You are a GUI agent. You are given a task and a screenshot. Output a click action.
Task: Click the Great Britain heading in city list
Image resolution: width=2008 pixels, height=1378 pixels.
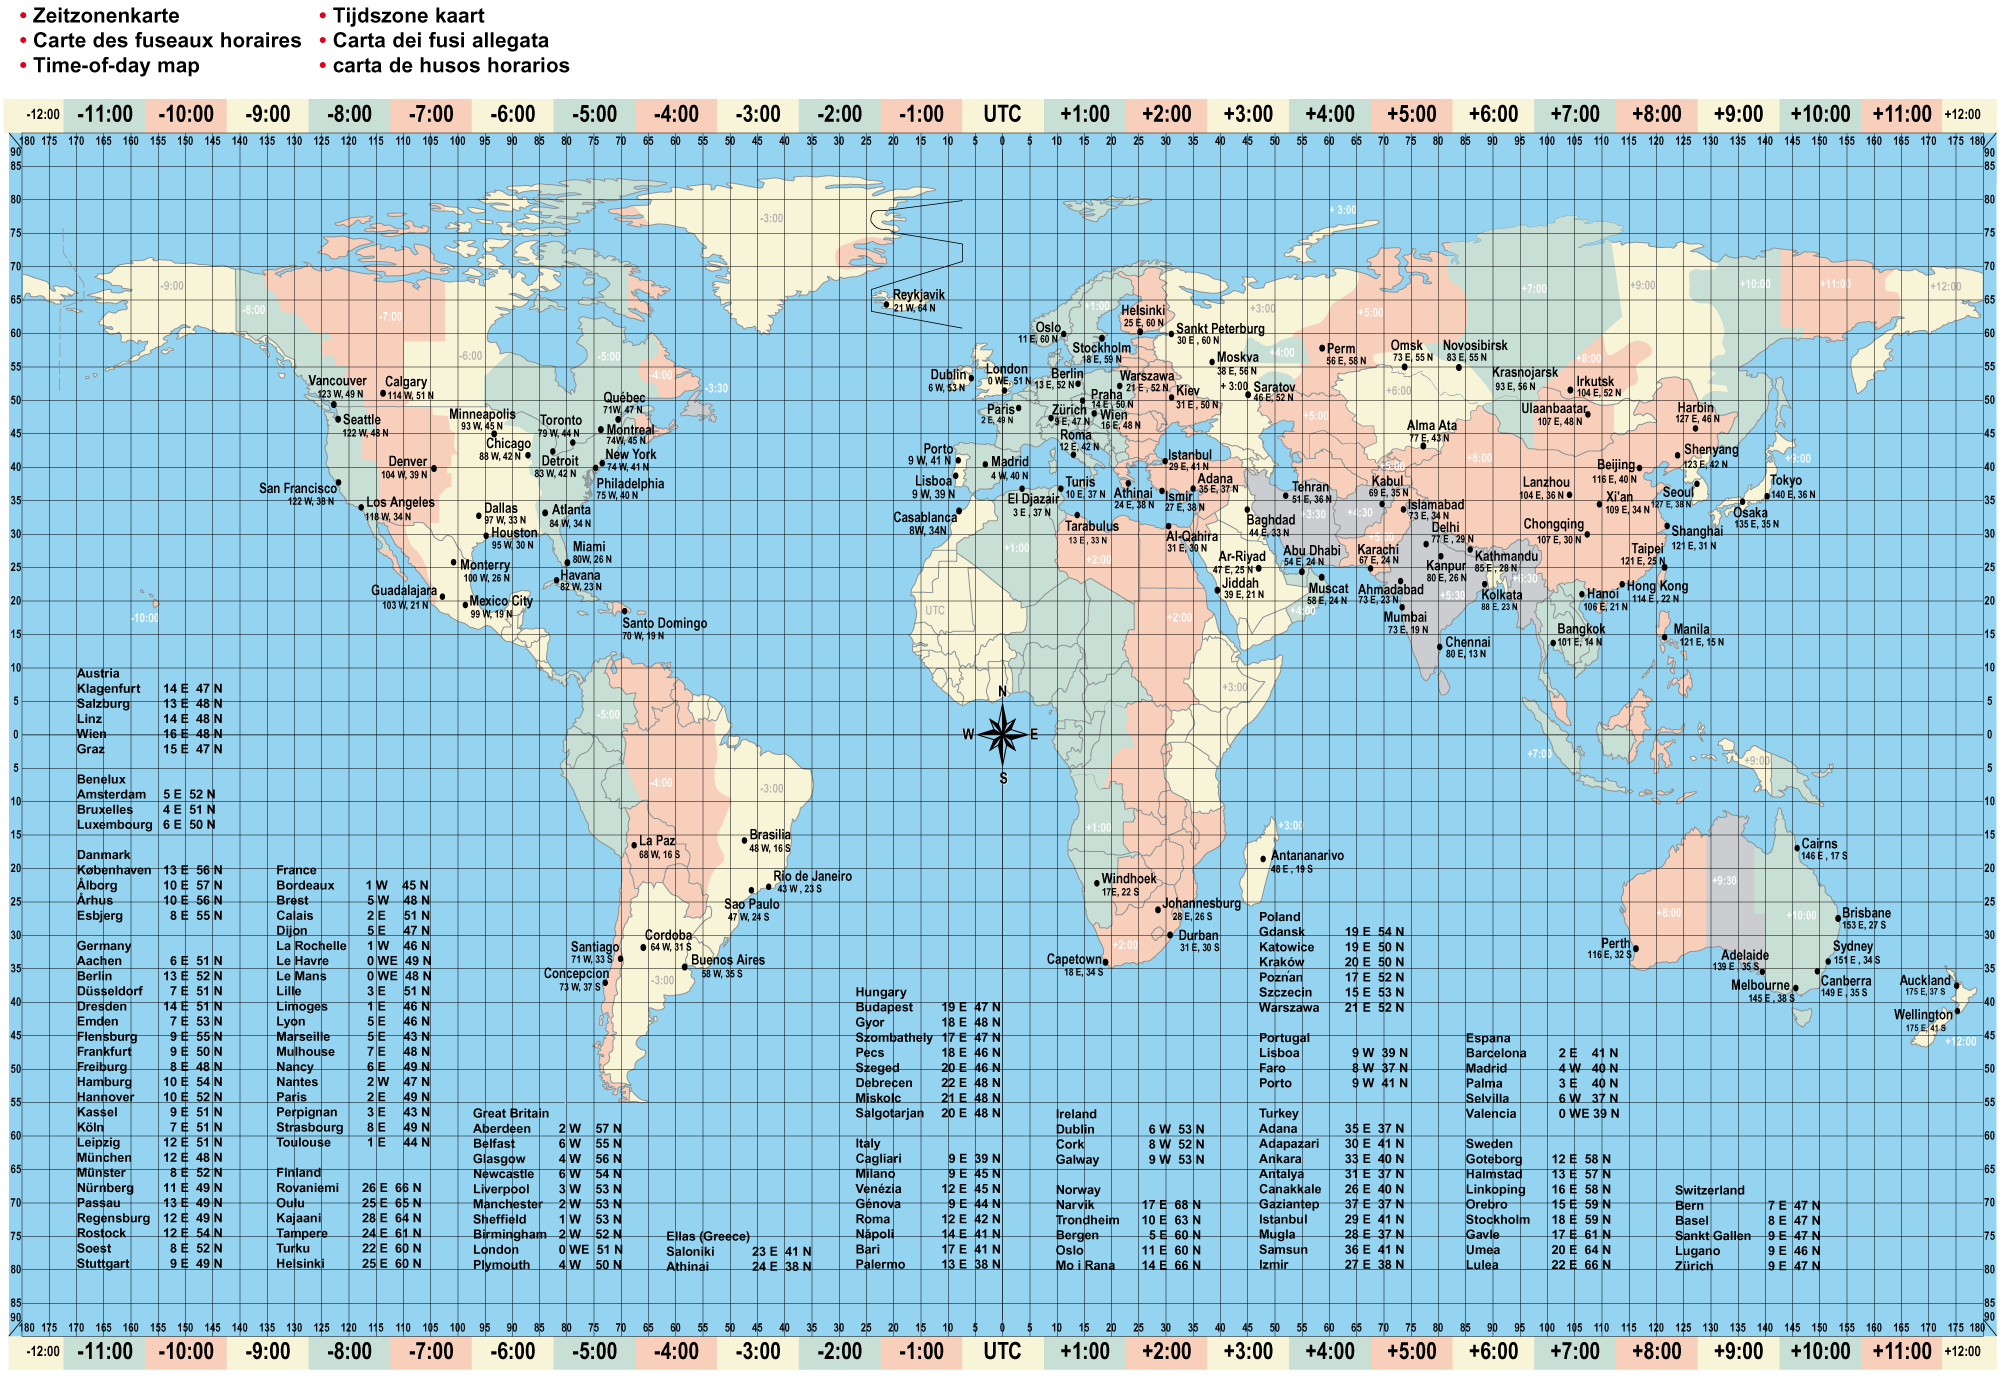(510, 1113)
